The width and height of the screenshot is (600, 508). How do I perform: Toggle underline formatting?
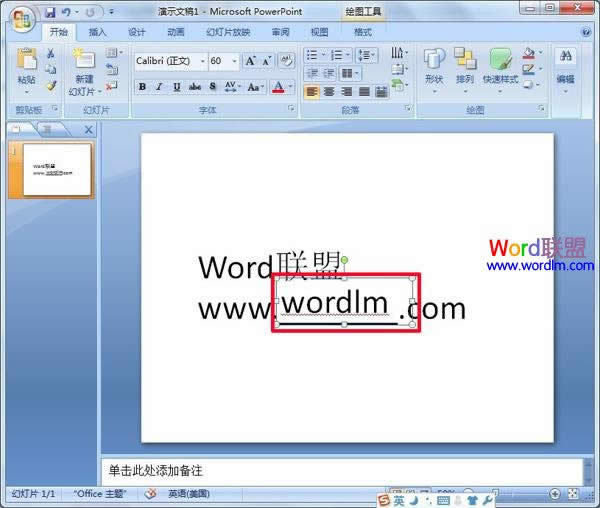click(x=176, y=87)
